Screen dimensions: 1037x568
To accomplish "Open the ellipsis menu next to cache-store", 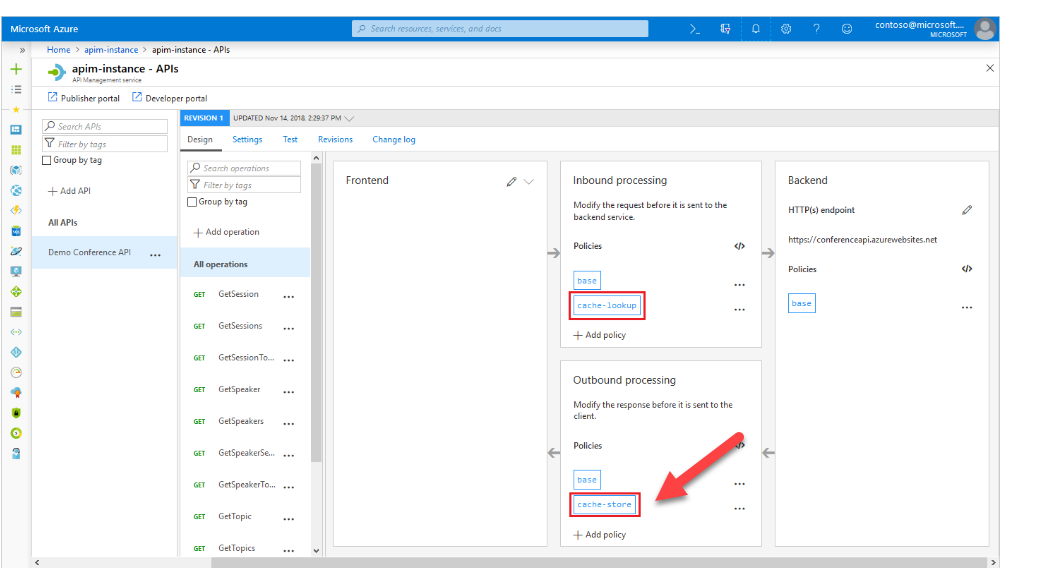I will click(739, 508).
